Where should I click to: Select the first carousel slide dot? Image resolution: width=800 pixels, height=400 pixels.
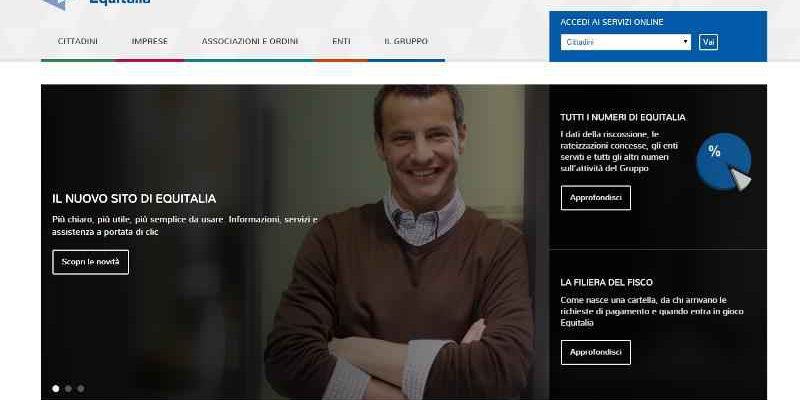tap(56, 389)
